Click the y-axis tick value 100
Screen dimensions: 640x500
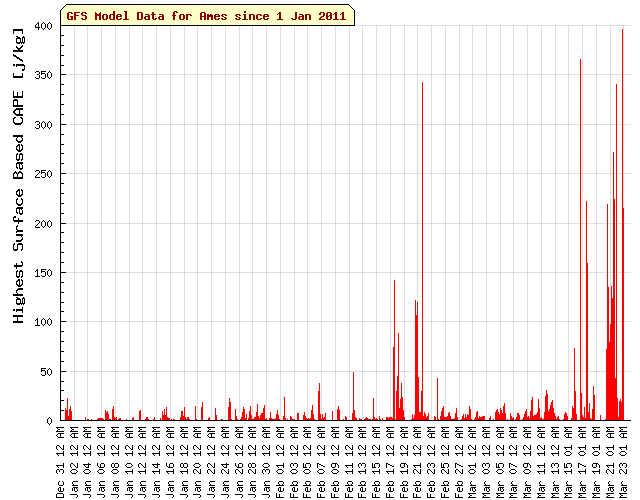(x=44, y=322)
